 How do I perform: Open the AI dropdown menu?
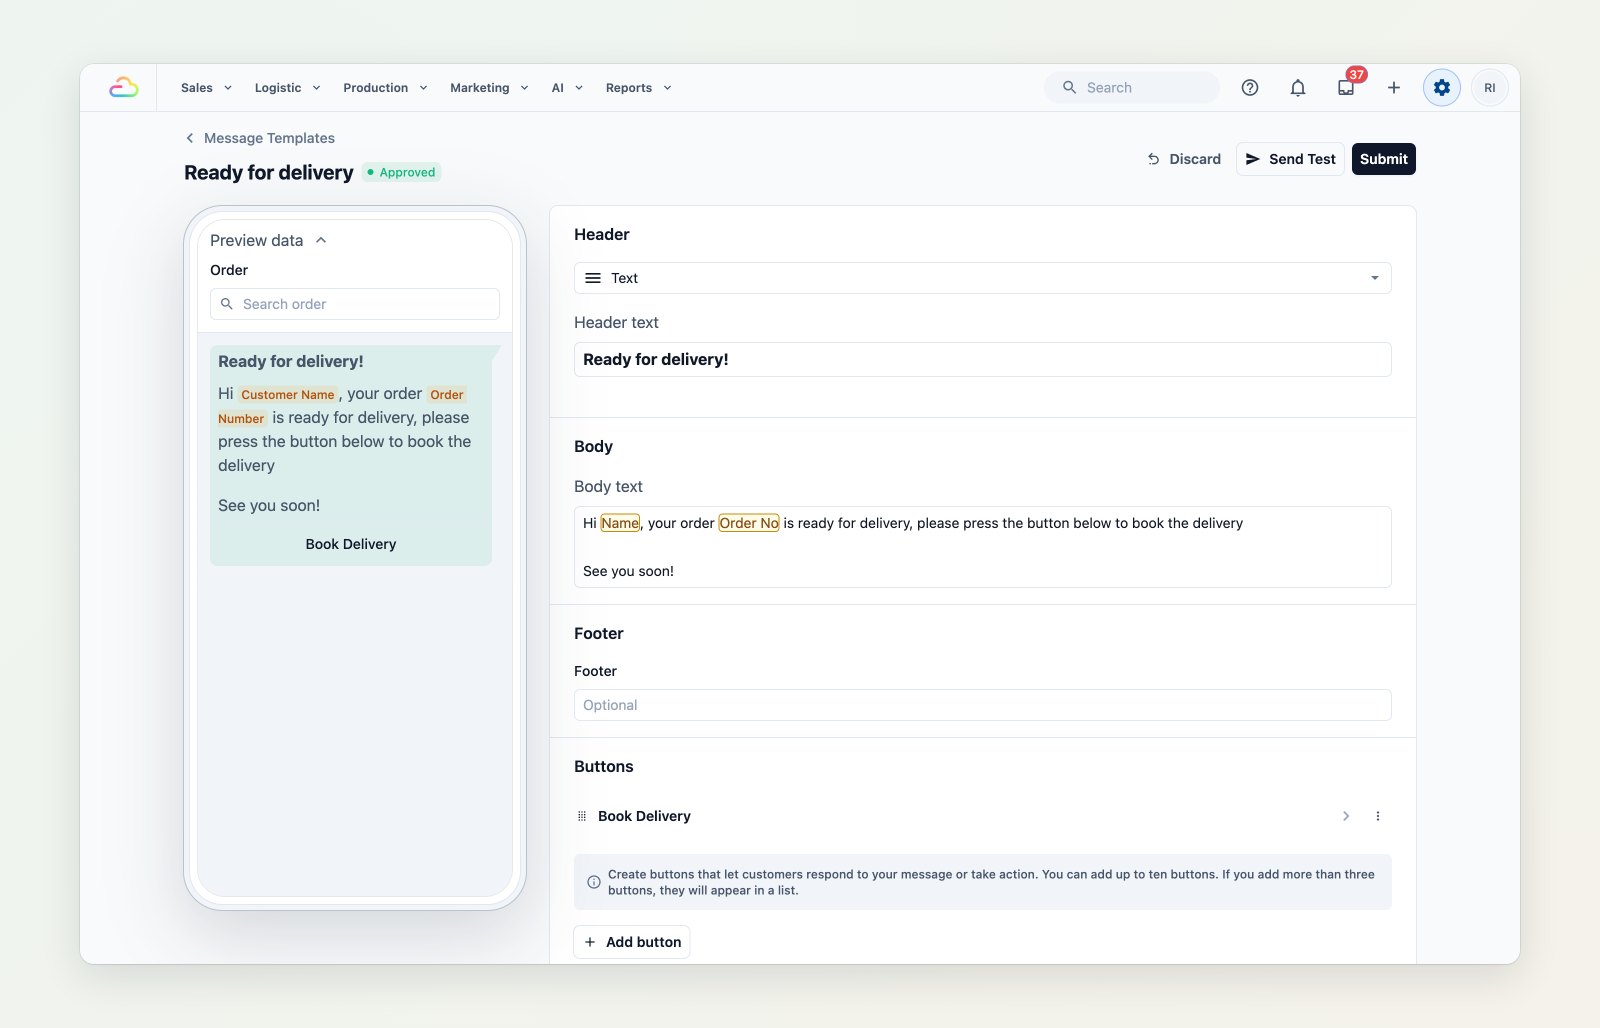click(x=567, y=88)
